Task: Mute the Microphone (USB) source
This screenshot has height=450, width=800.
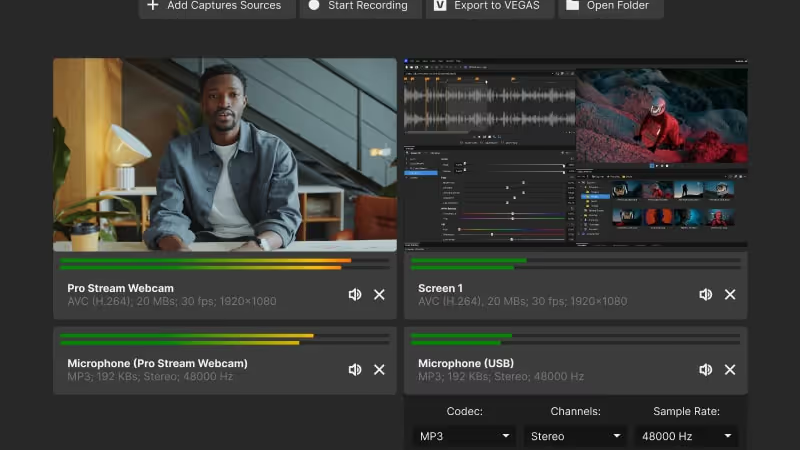Action: pyautogui.click(x=706, y=369)
